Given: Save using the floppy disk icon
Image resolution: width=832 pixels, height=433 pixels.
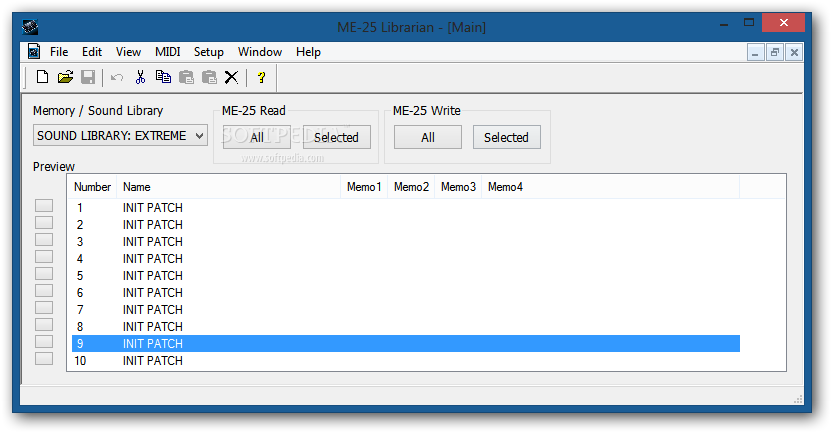Looking at the screenshot, I should click(88, 77).
